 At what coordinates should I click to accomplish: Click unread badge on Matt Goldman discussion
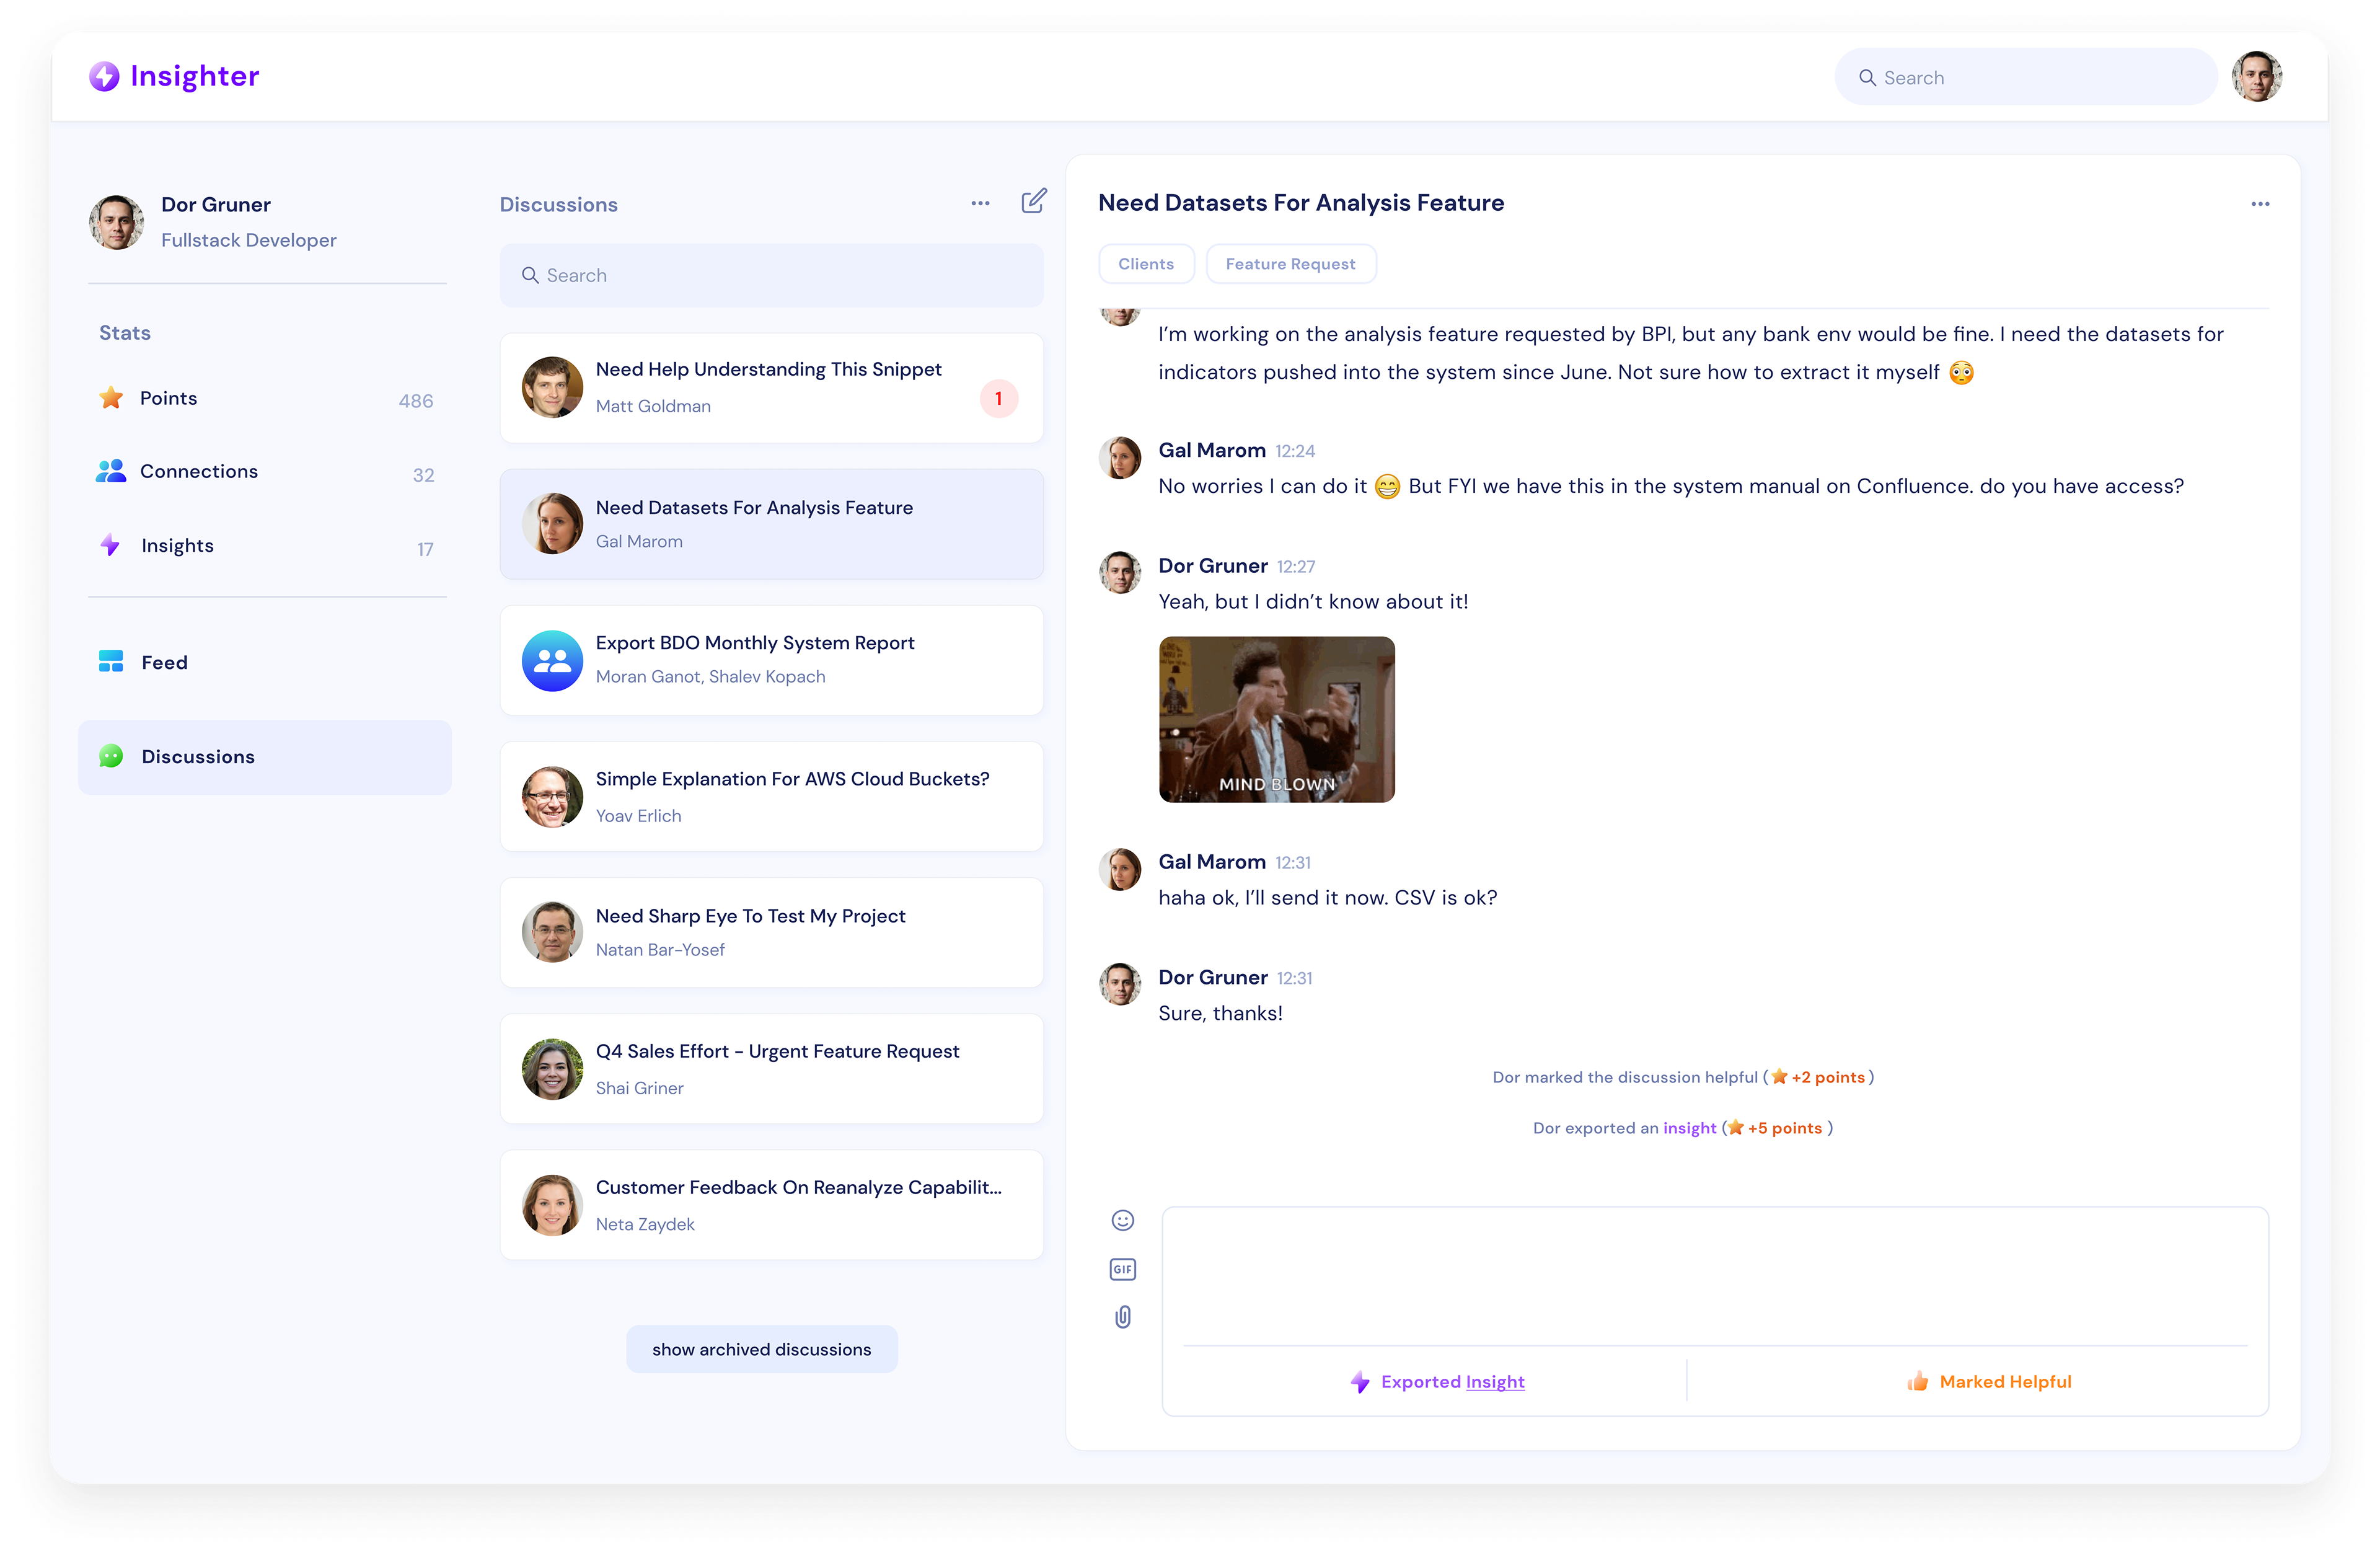point(998,398)
